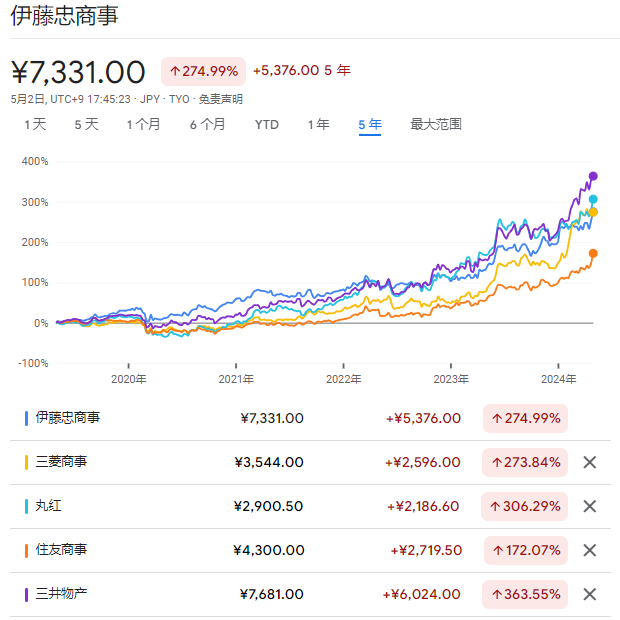Select the 5年 range tab
Screen dimensions: 620x620
click(x=370, y=124)
